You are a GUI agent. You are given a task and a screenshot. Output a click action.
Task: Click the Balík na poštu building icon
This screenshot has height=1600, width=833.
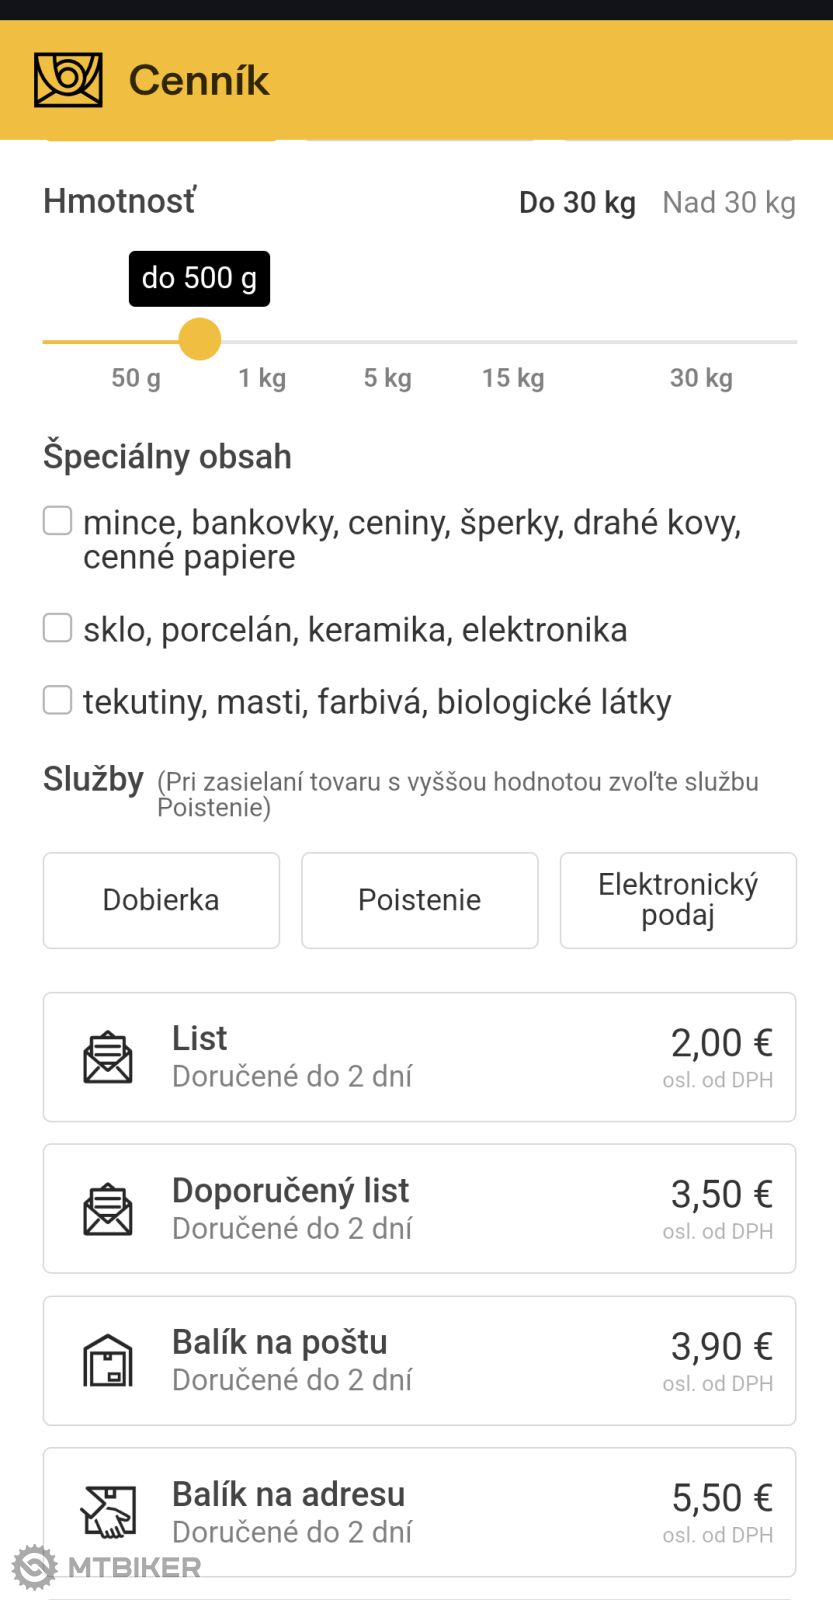coord(108,1361)
